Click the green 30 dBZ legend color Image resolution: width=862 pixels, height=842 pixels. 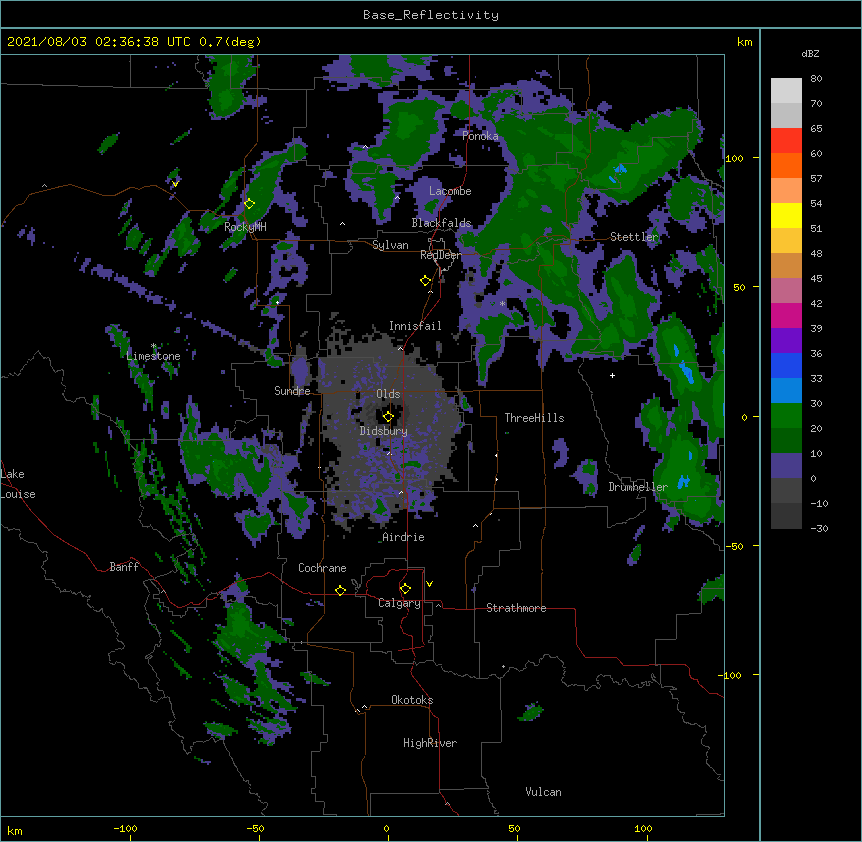tap(786, 416)
